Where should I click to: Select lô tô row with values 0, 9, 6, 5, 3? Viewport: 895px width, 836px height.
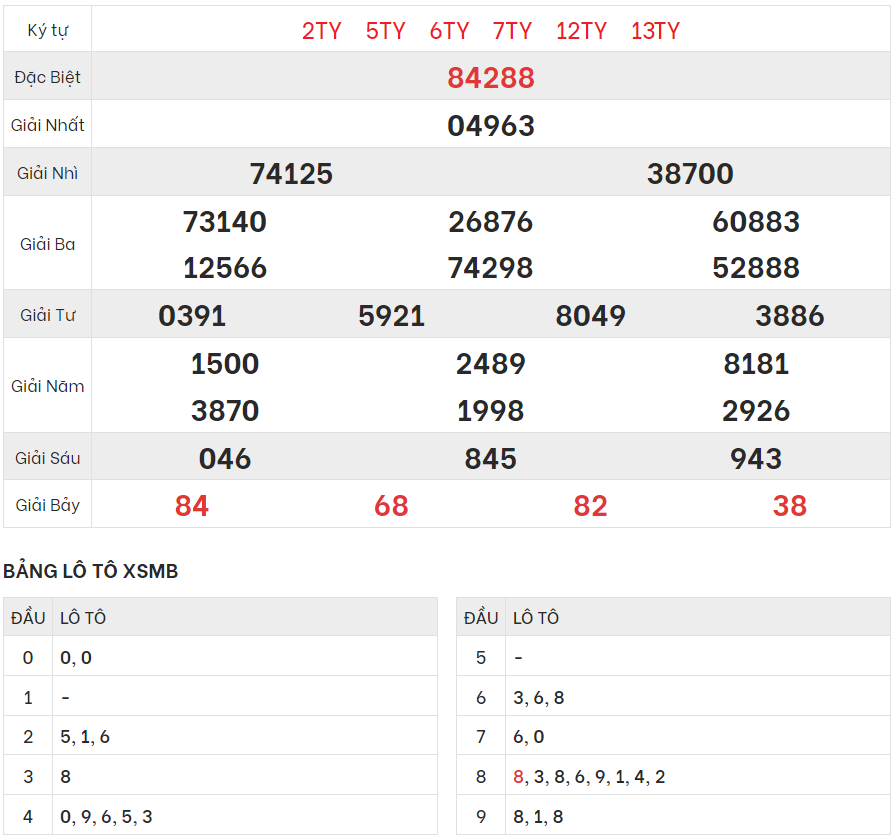click(x=106, y=817)
